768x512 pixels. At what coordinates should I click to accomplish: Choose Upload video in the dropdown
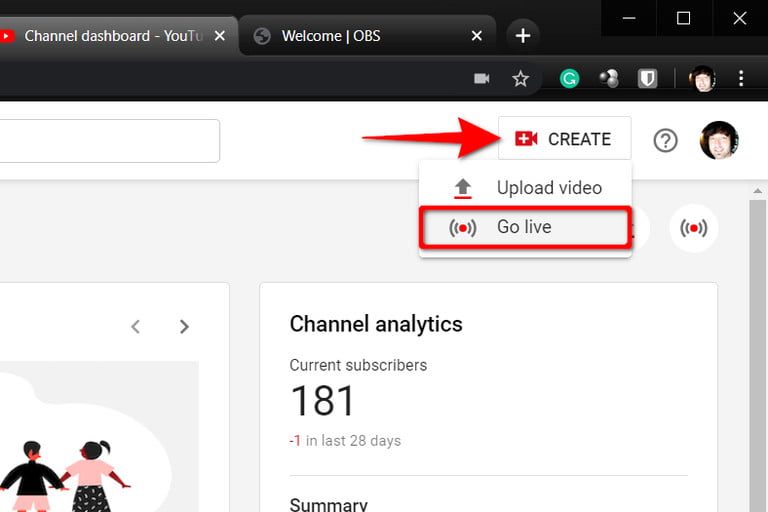[x=548, y=188]
